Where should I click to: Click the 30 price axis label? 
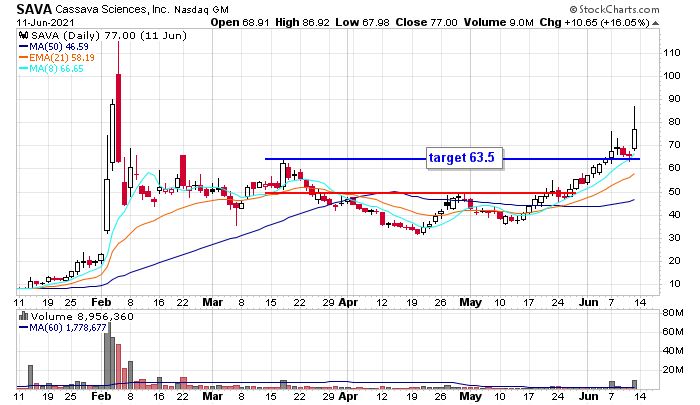click(674, 238)
